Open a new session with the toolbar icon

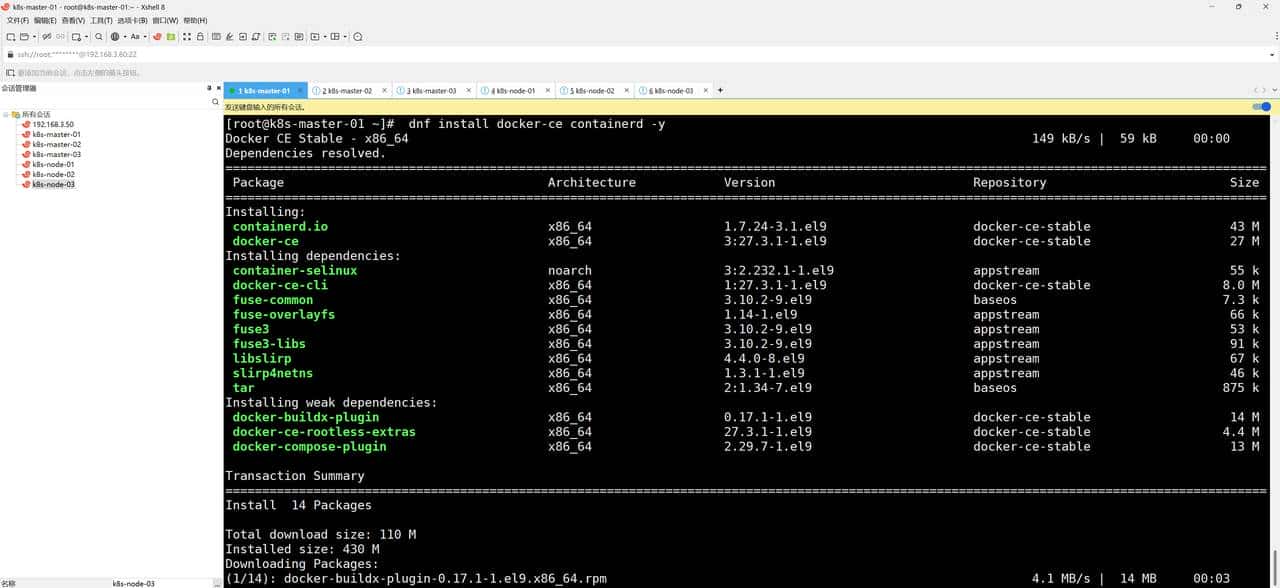(11, 37)
